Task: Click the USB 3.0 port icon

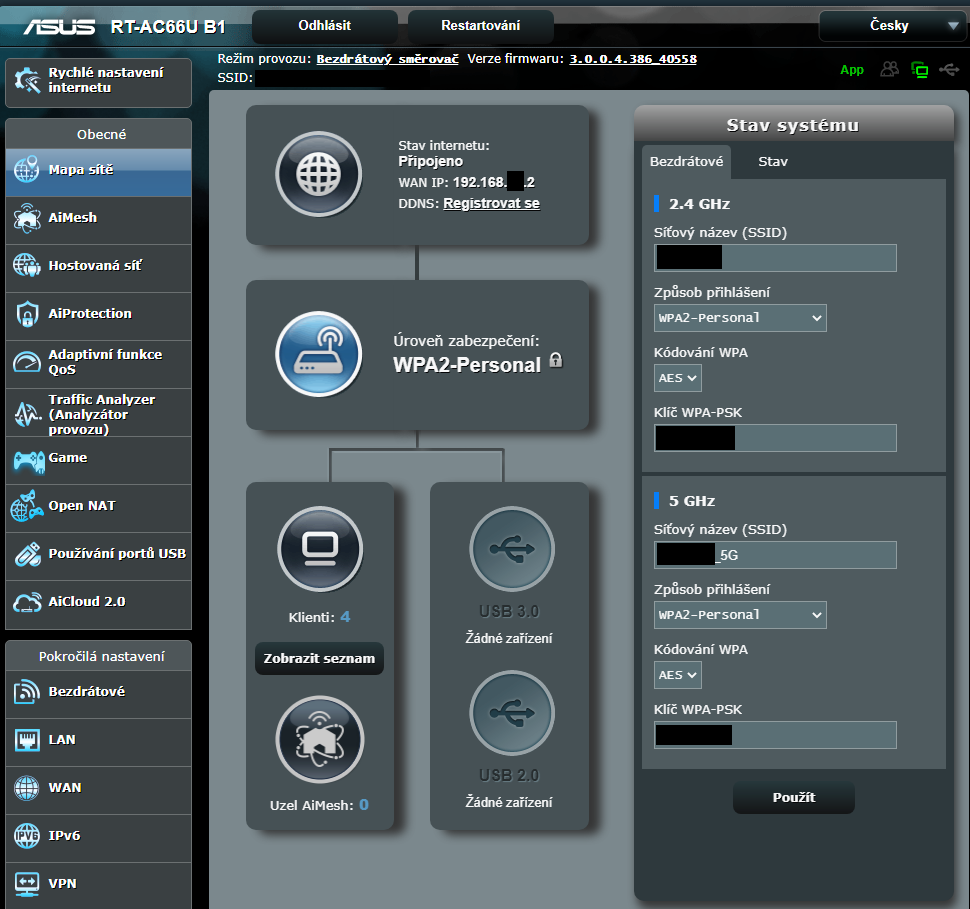Action: tap(511, 549)
